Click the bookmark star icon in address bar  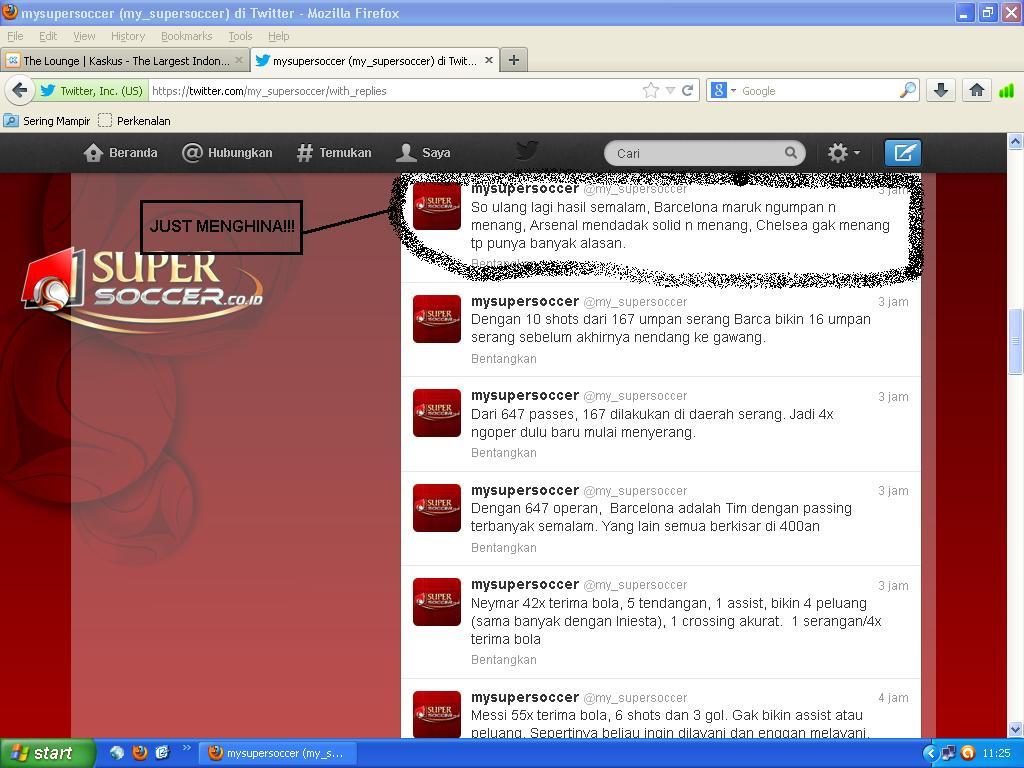coord(650,90)
